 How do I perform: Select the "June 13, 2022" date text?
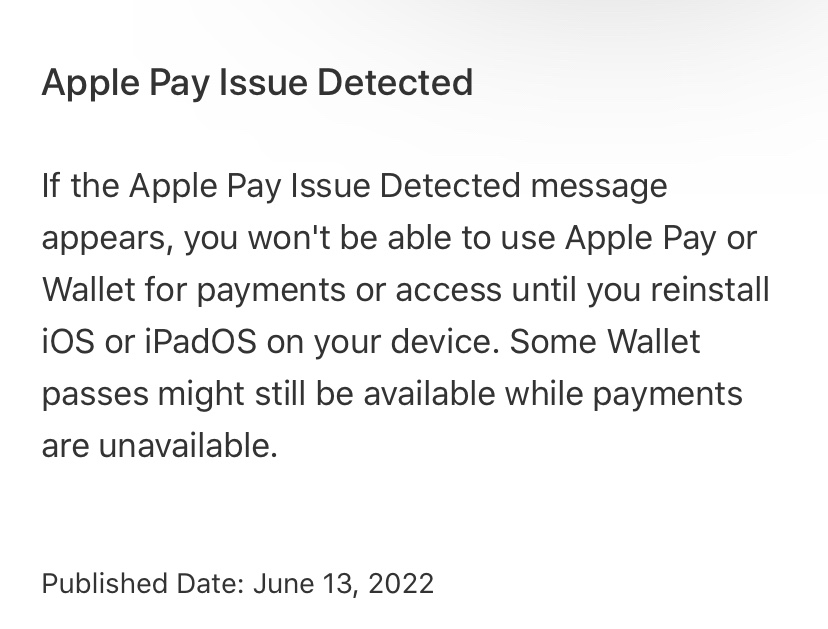point(343,584)
